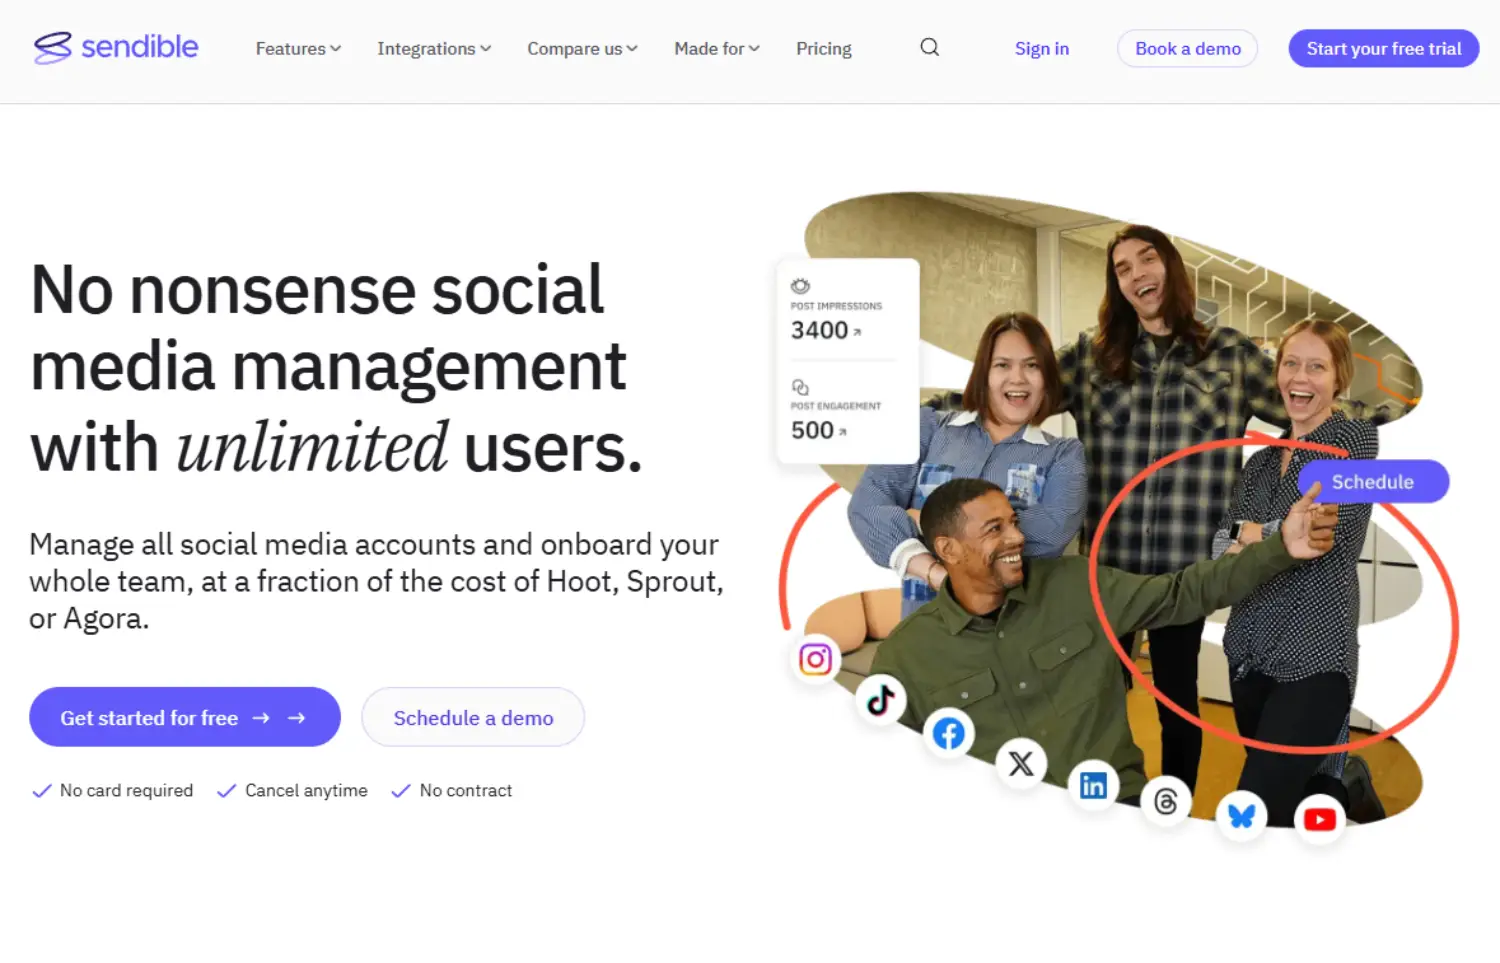Click the Manage all social media paragraph
The height and width of the screenshot is (963, 1500).
tap(376, 581)
